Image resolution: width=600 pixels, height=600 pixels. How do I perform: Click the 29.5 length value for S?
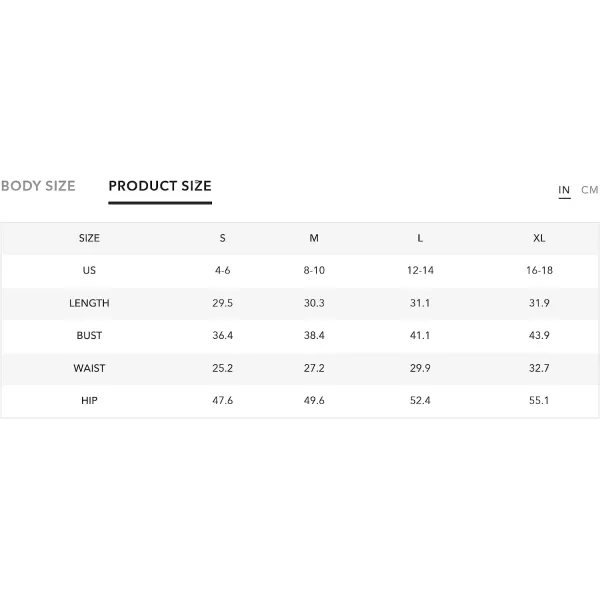coord(222,303)
